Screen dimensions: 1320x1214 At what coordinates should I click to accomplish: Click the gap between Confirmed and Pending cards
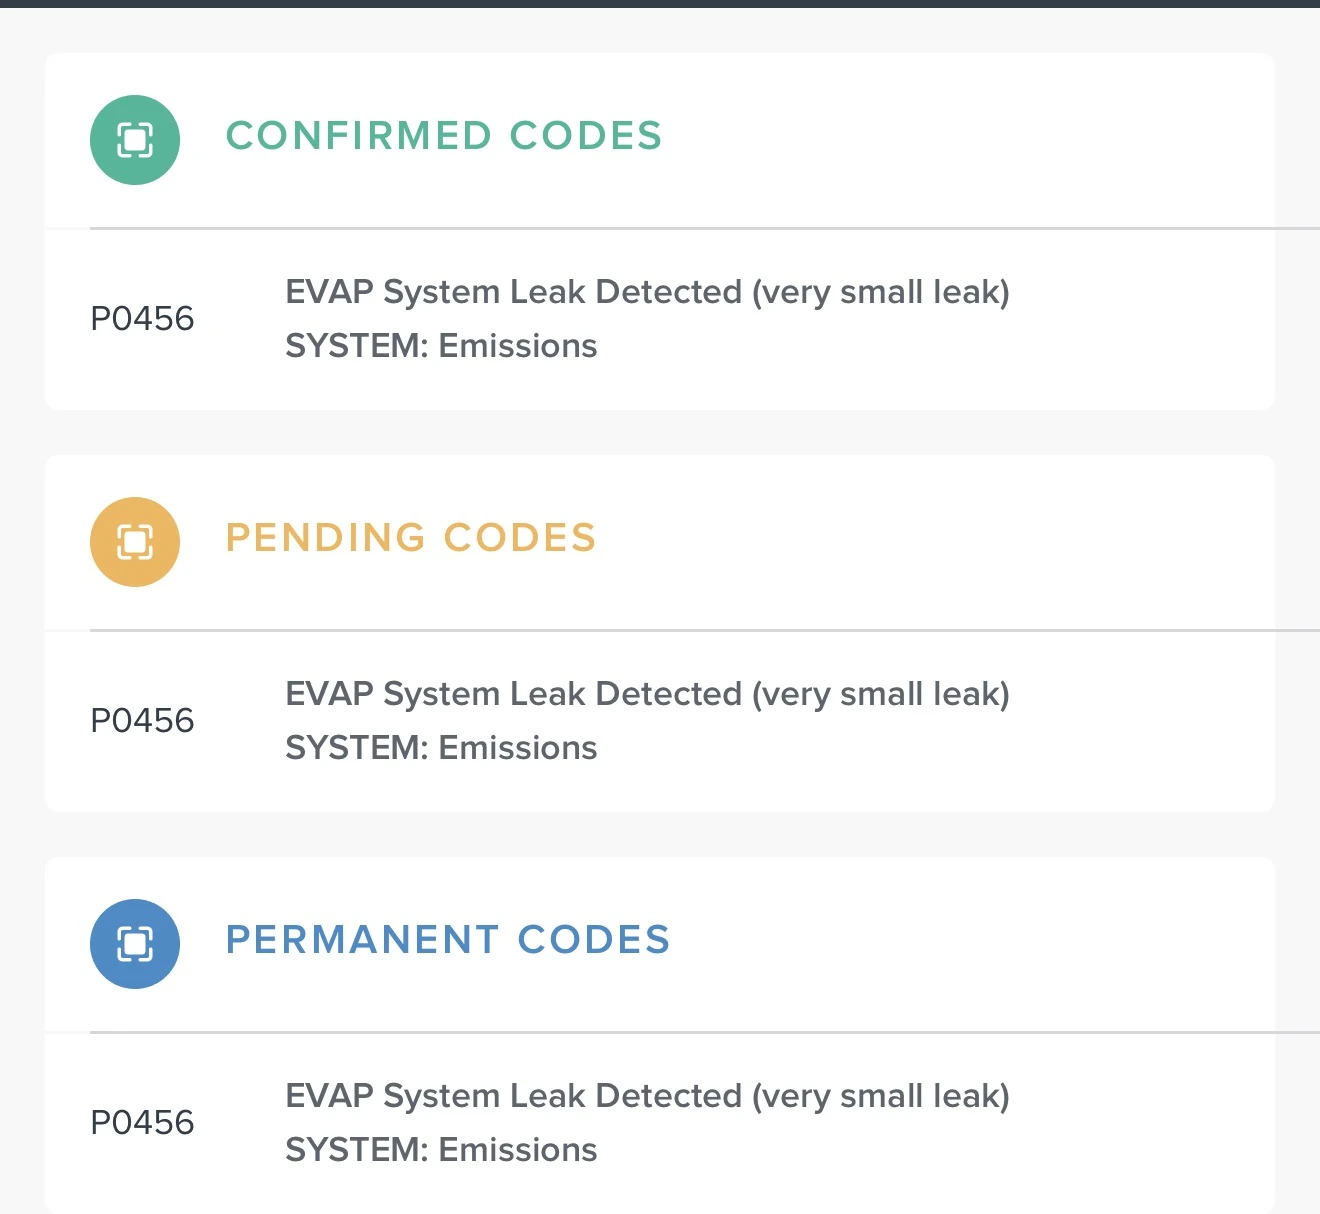pos(660,433)
